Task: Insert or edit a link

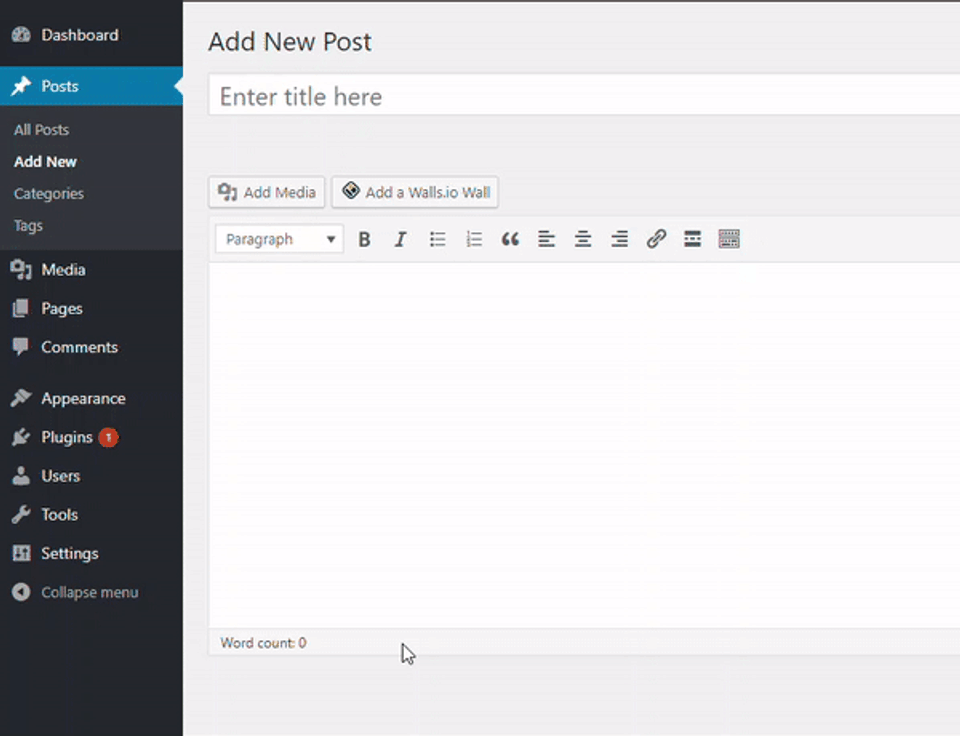Action: pyautogui.click(x=656, y=239)
